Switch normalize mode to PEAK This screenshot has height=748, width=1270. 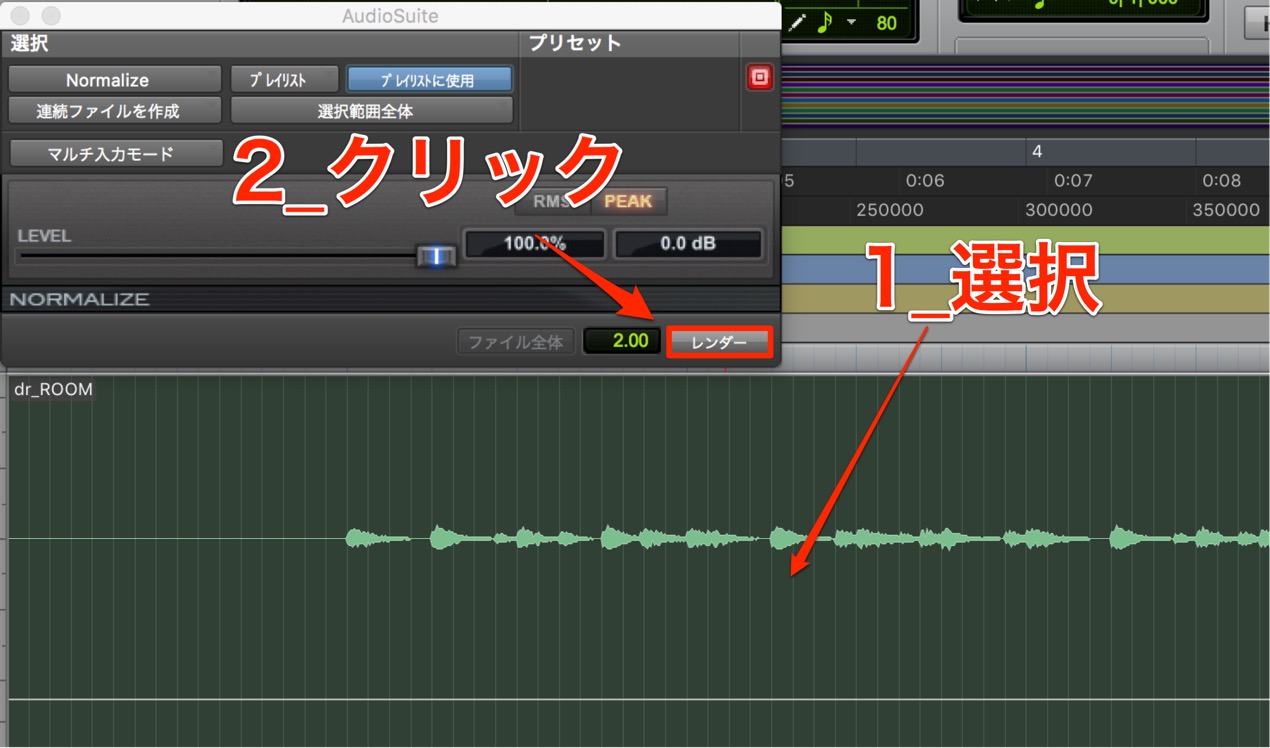pos(629,201)
